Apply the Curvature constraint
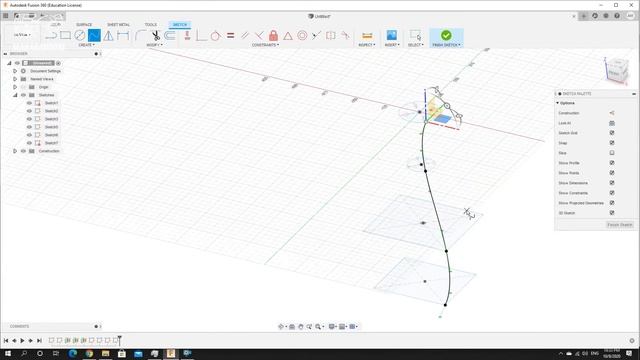This screenshot has height=360, width=640. [x=345, y=36]
